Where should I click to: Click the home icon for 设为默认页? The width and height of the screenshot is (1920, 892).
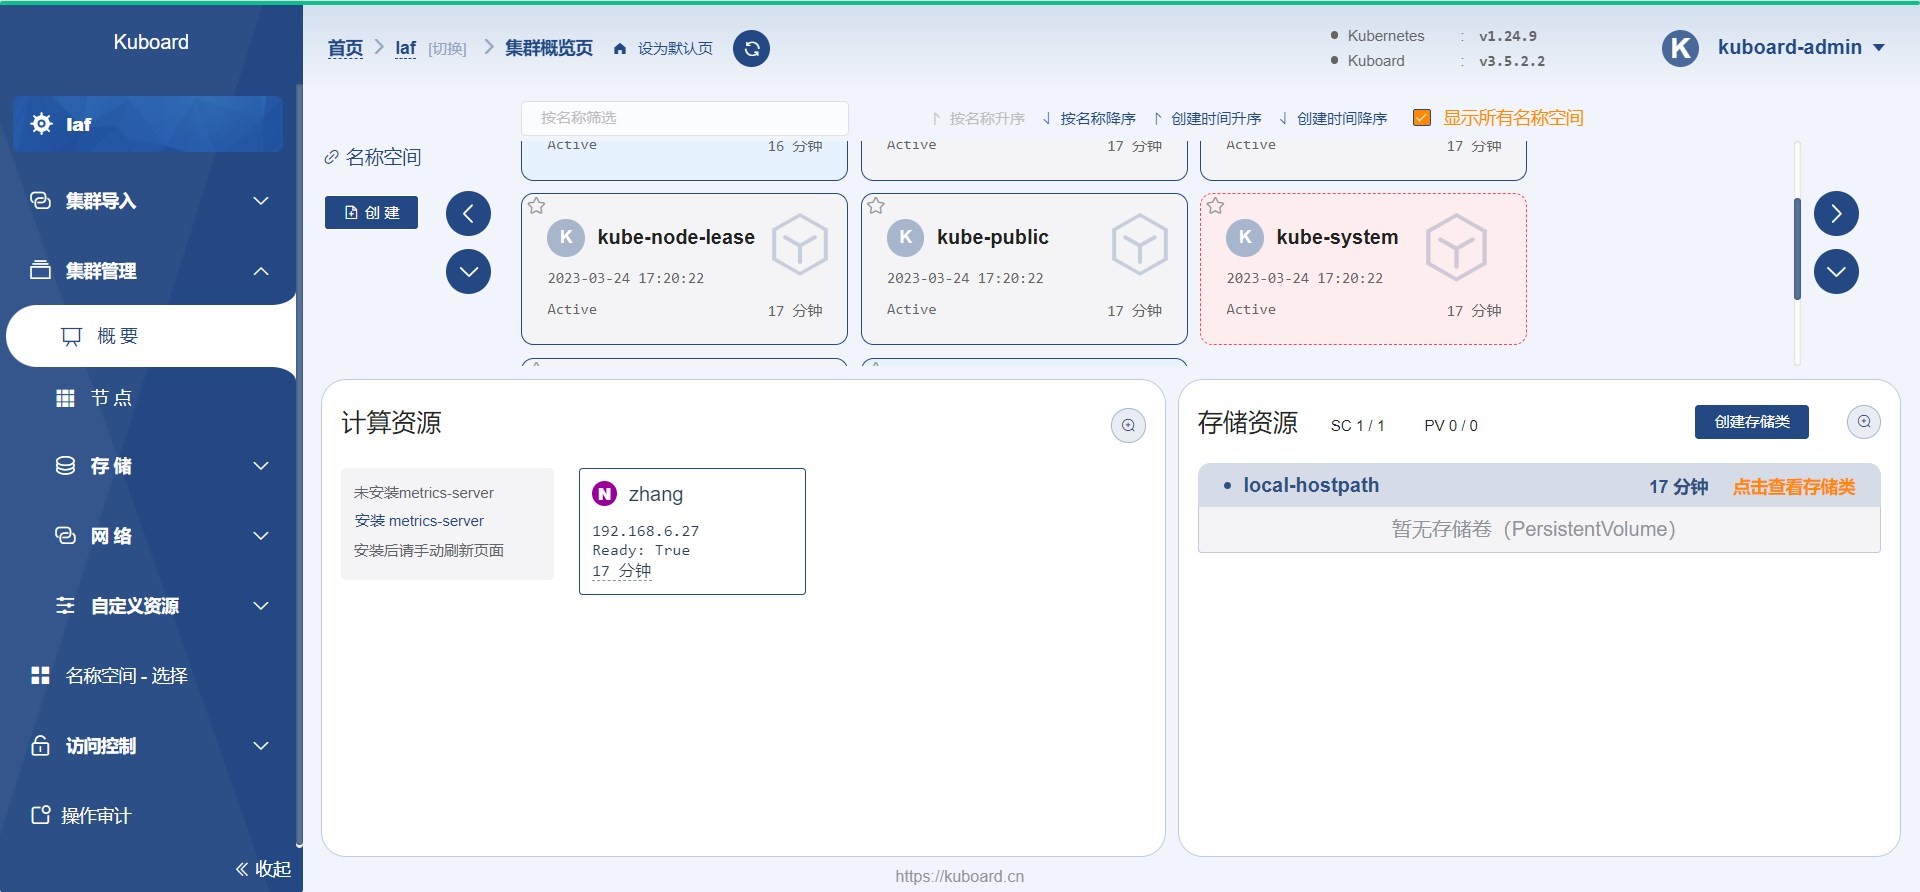(620, 49)
